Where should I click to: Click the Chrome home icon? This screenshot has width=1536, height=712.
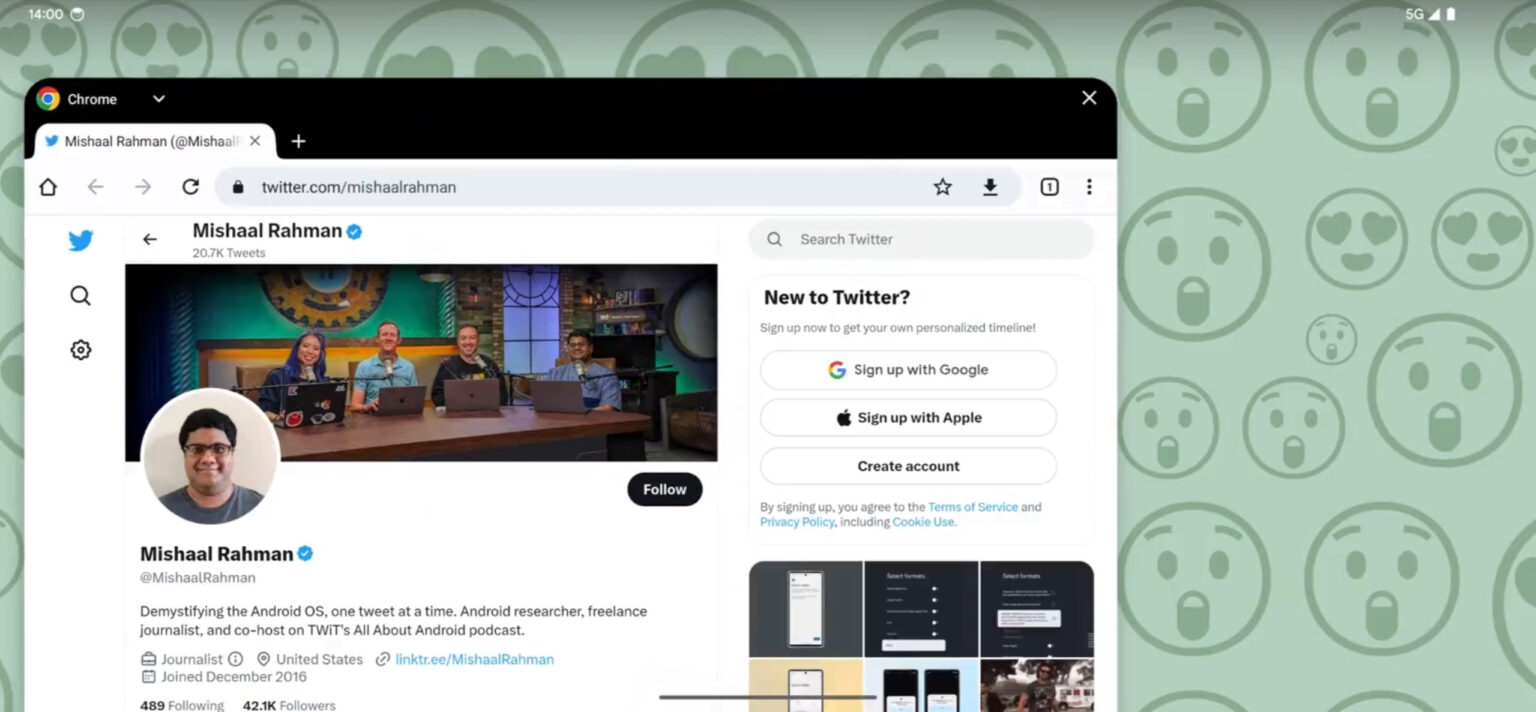coord(47,186)
